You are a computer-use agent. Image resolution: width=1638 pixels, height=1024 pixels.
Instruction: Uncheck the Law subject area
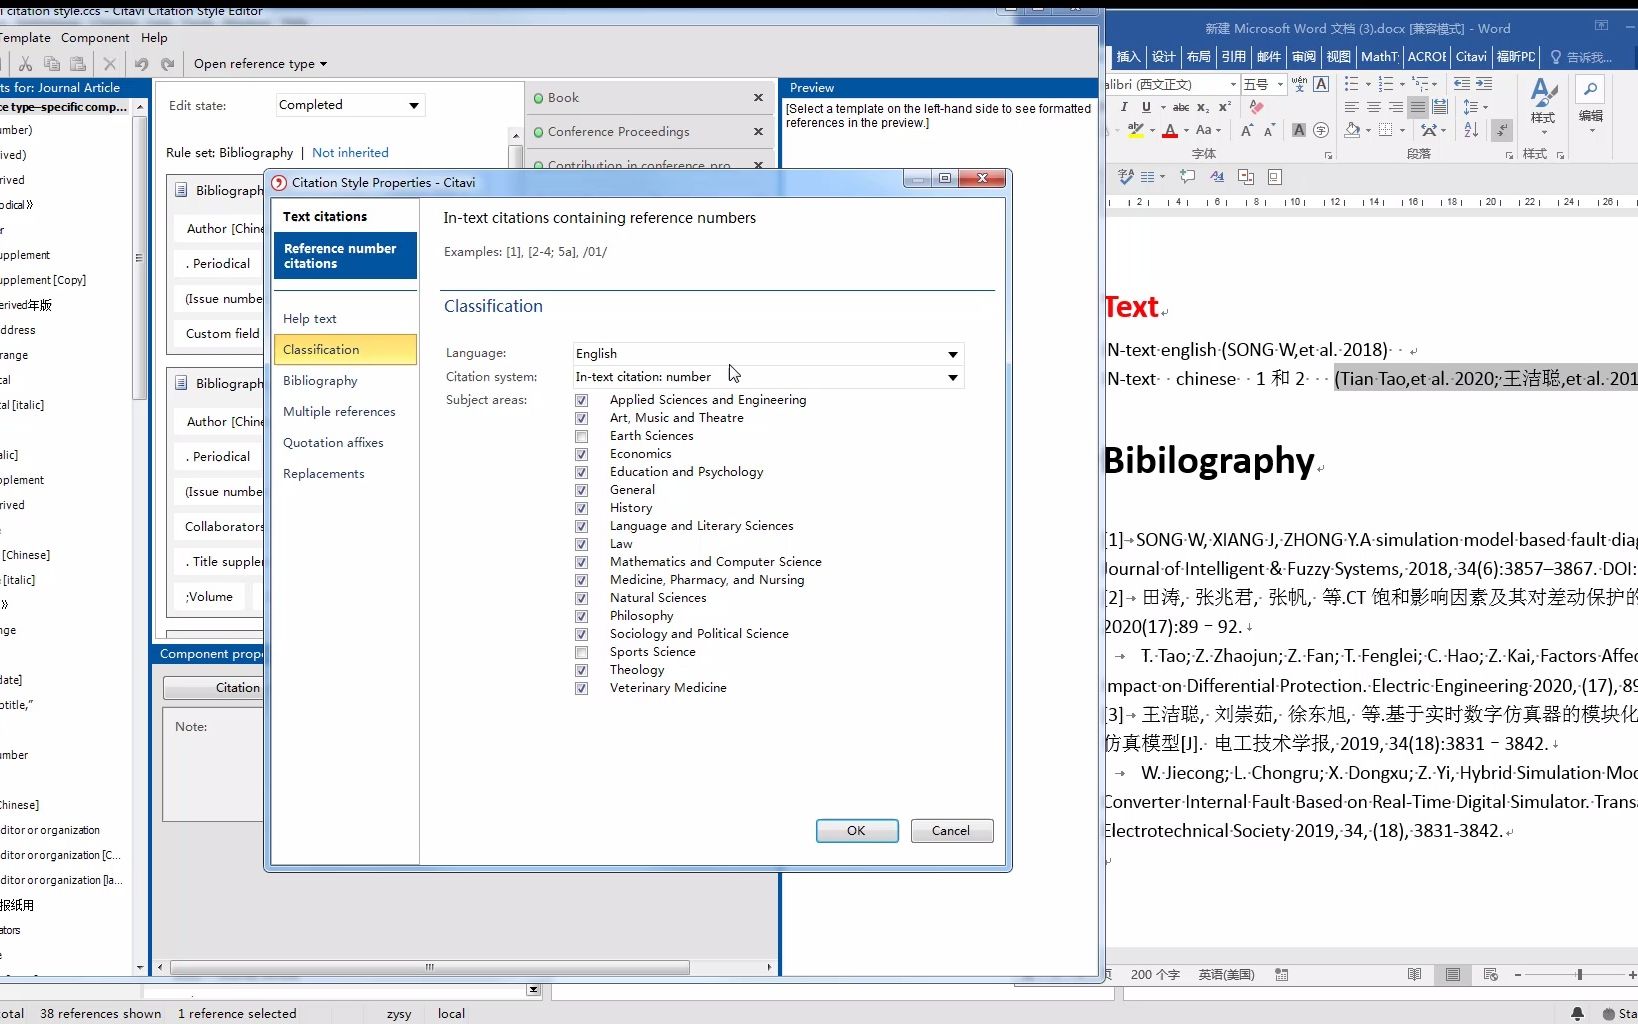[x=581, y=544]
